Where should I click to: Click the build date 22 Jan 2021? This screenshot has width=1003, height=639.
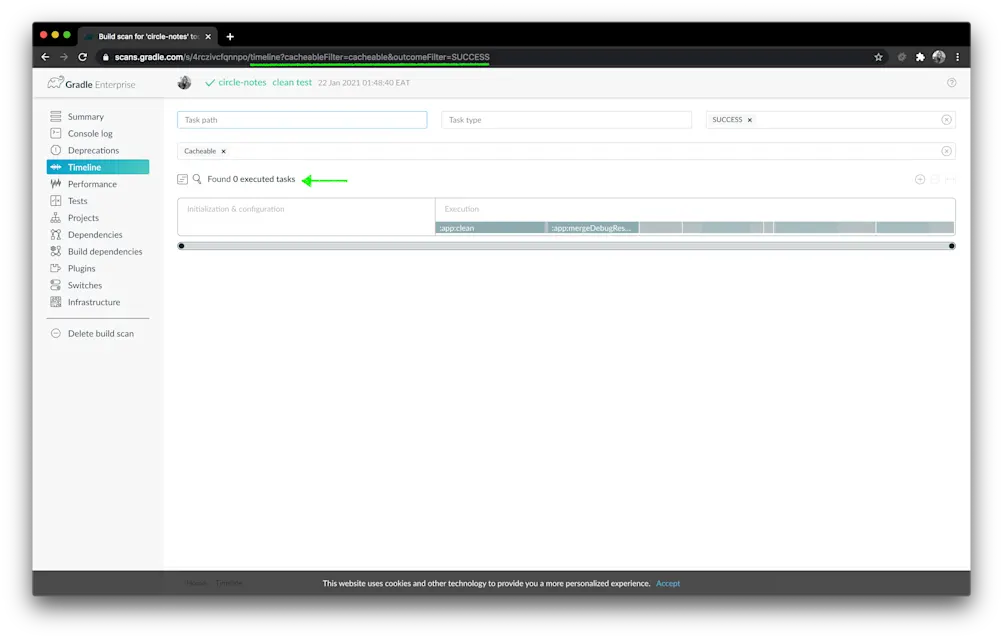(363, 83)
